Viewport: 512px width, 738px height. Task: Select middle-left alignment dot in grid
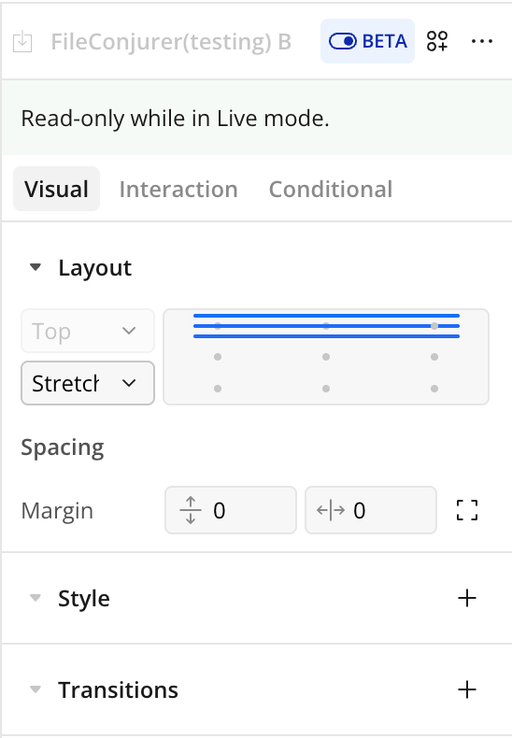217,357
